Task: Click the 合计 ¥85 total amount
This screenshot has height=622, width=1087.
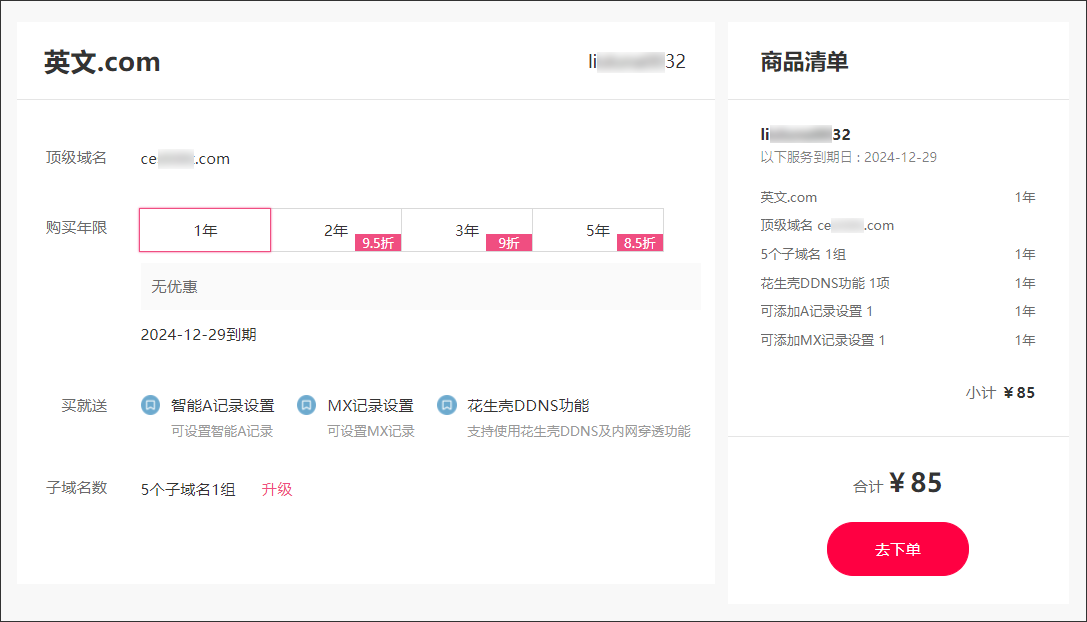Action: (x=898, y=483)
